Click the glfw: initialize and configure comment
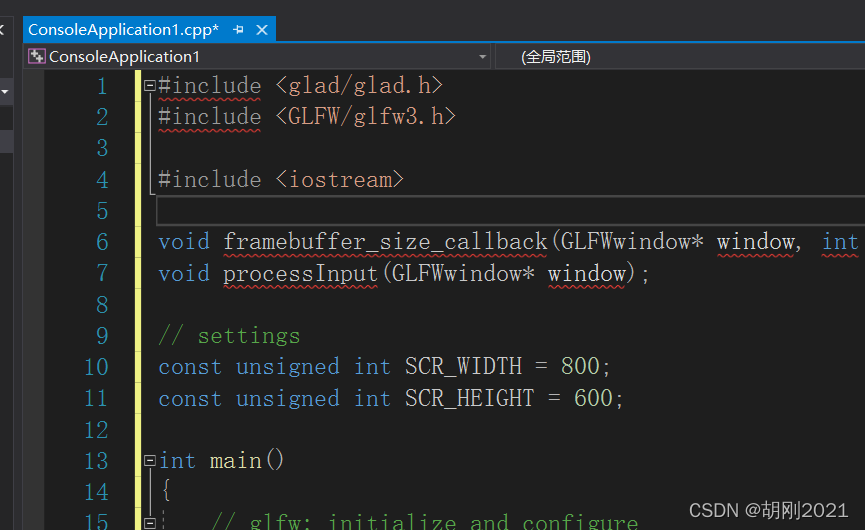Image resolution: width=865 pixels, height=530 pixels. [425, 521]
